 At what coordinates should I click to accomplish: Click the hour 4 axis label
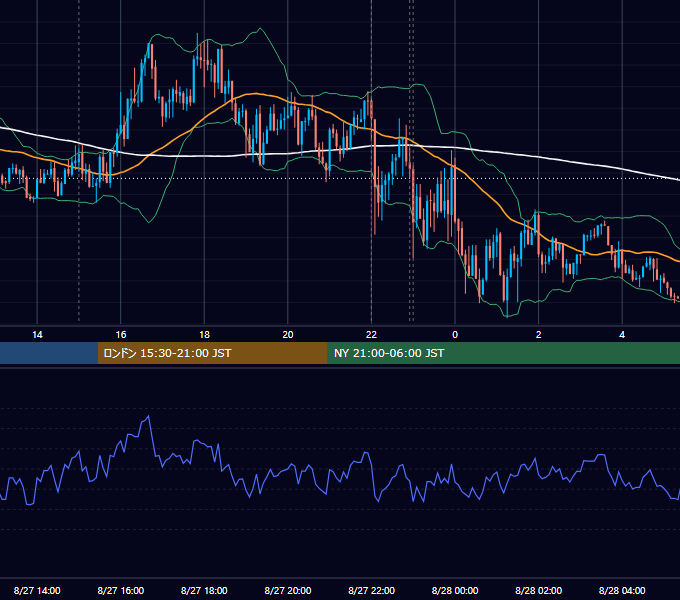tap(622, 335)
